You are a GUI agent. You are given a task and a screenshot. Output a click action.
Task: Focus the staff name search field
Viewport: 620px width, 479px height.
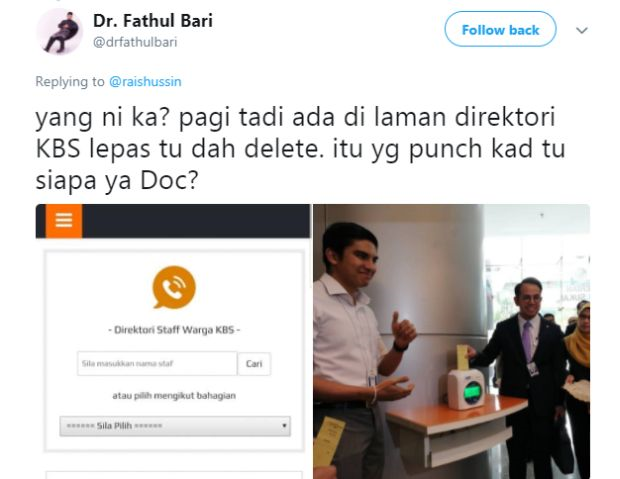[157, 364]
